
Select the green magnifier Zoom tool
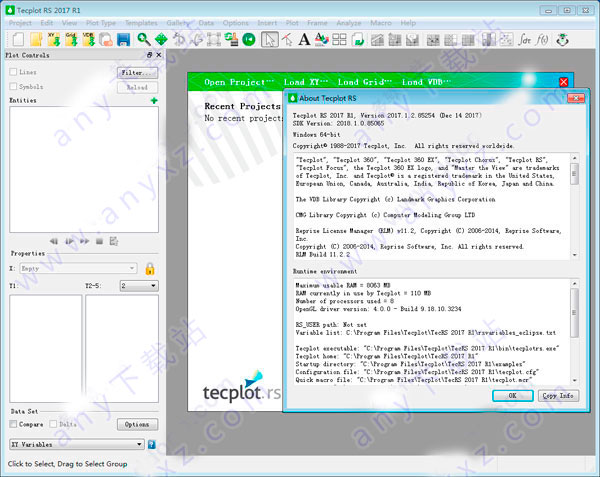144,39
